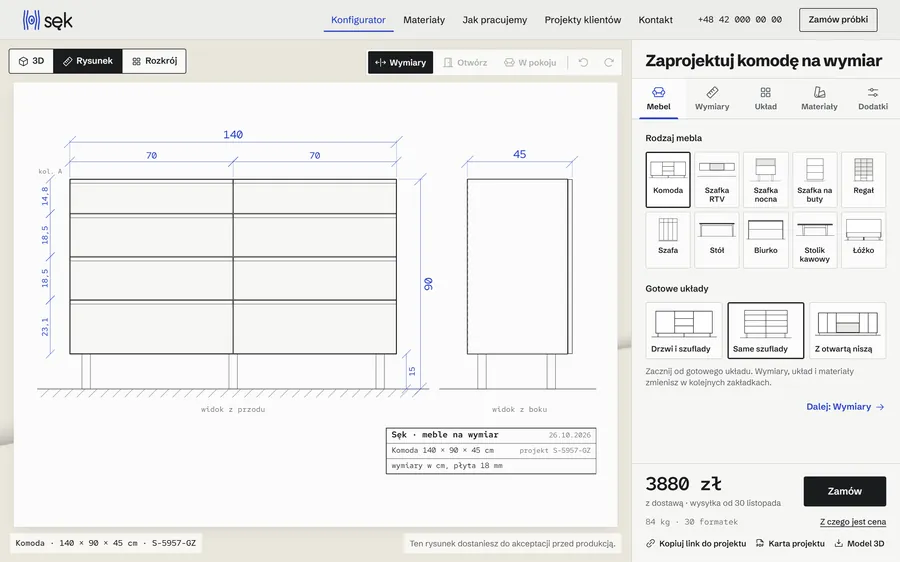Screen dimensions: 900x562
Task: Switch to Rozkrój cutting view
Action: tap(154, 61)
